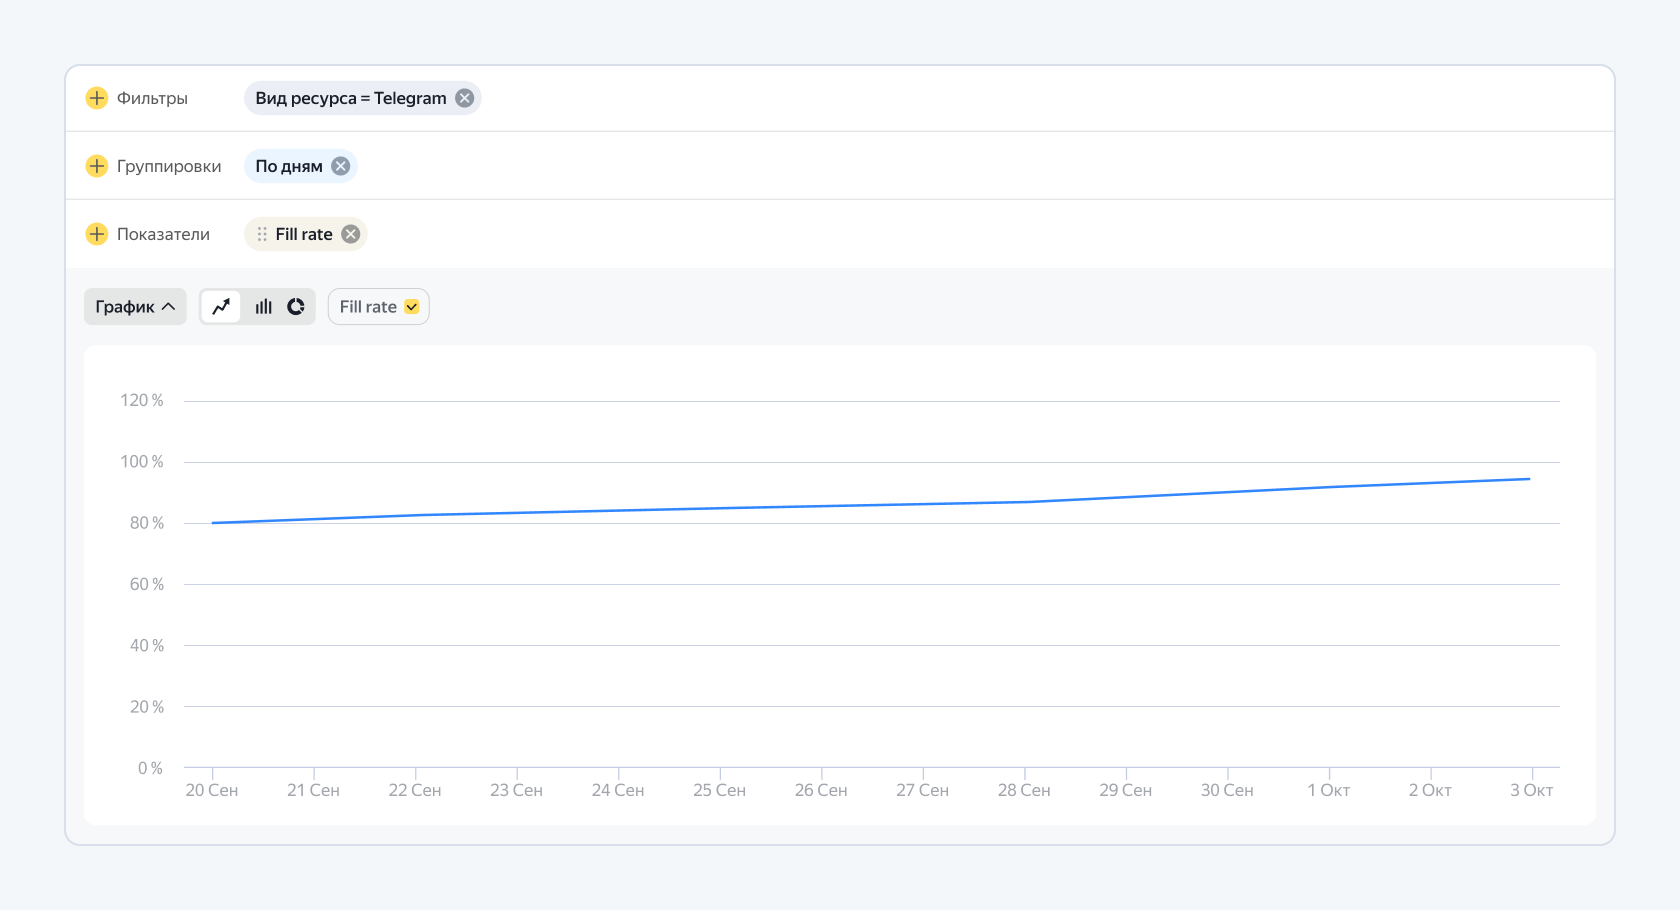
Task: Click the Показатели label
Action: 163,234
